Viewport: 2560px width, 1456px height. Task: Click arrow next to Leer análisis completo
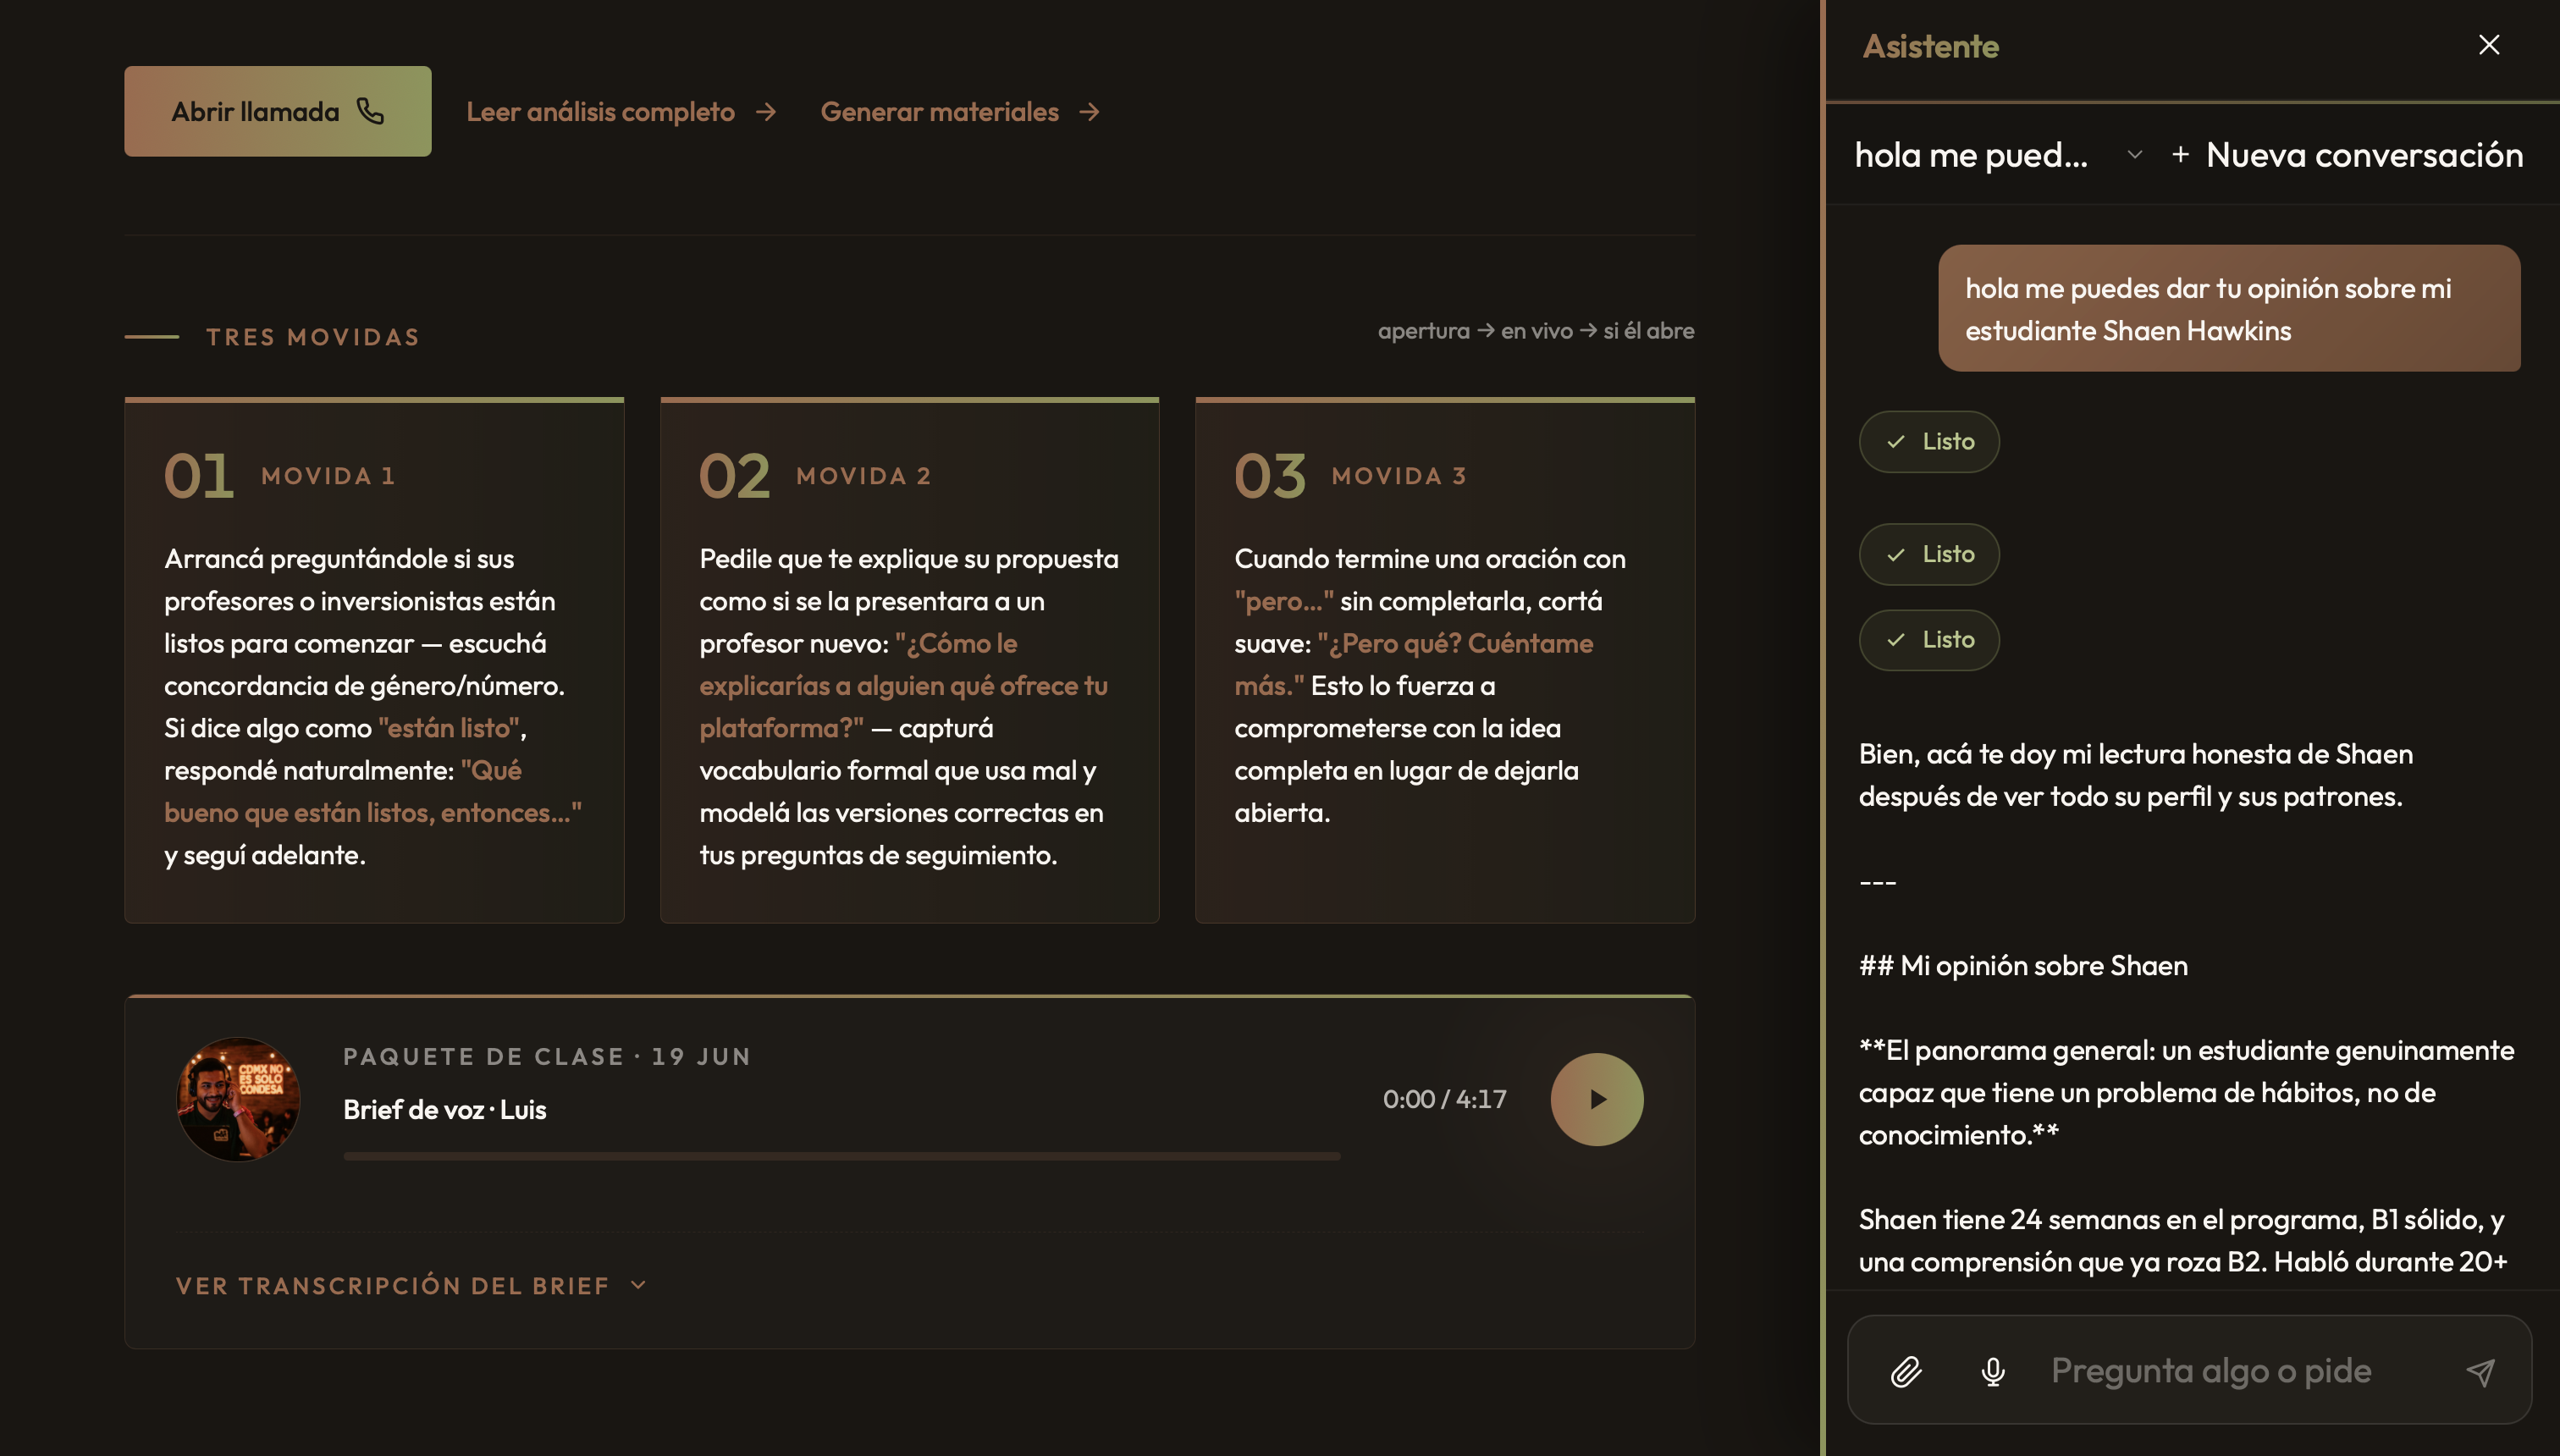click(x=766, y=112)
